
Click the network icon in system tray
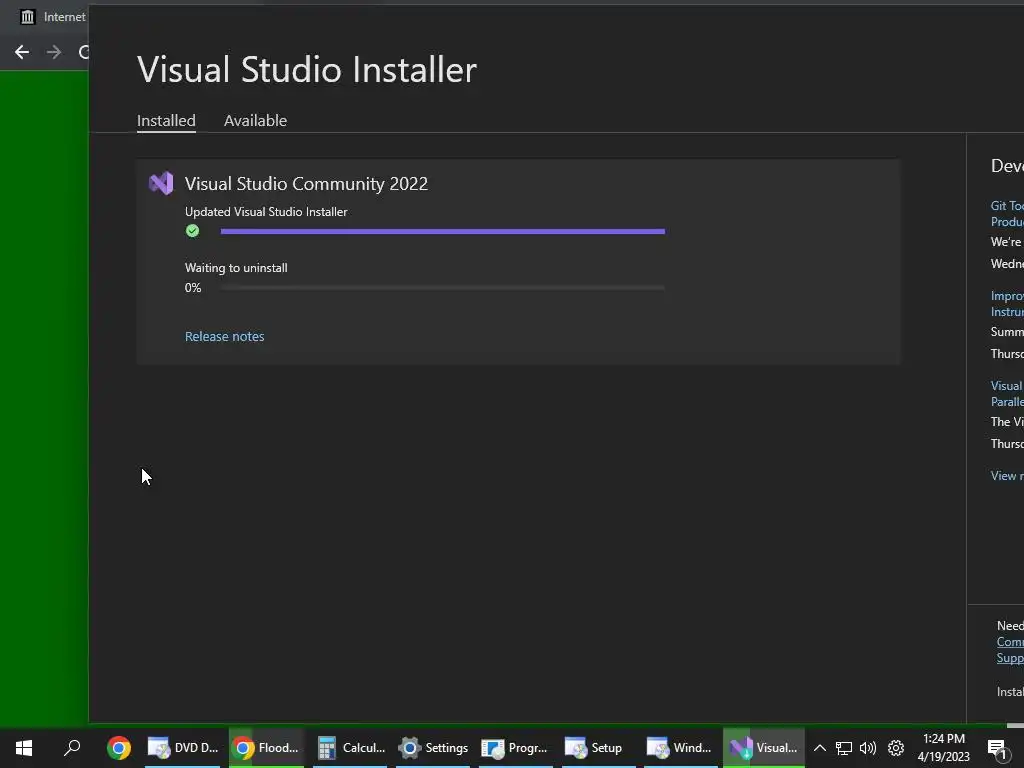[x=844, y=748]
